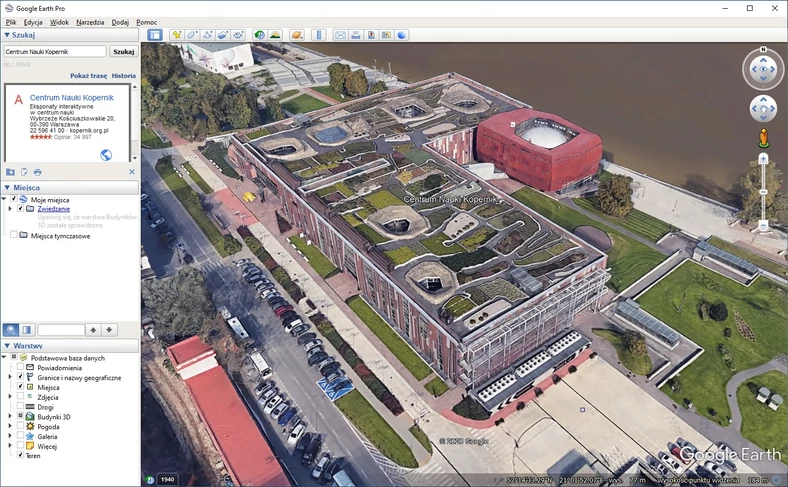Print search results with the printer icon

coord(38,172)
